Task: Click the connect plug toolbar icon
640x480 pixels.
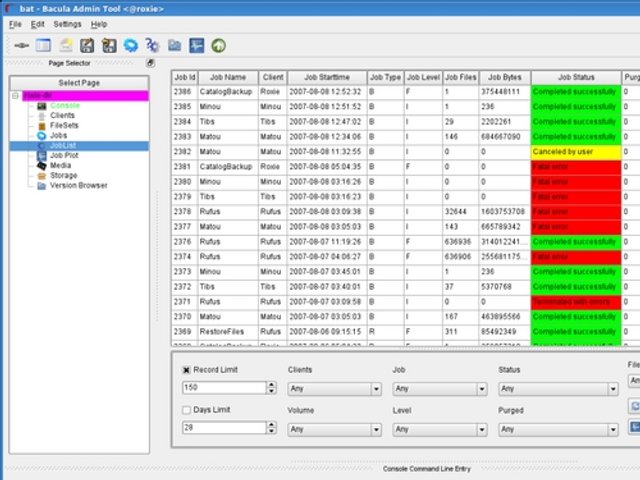Action: pyautogui.click(x=21, y=45)
